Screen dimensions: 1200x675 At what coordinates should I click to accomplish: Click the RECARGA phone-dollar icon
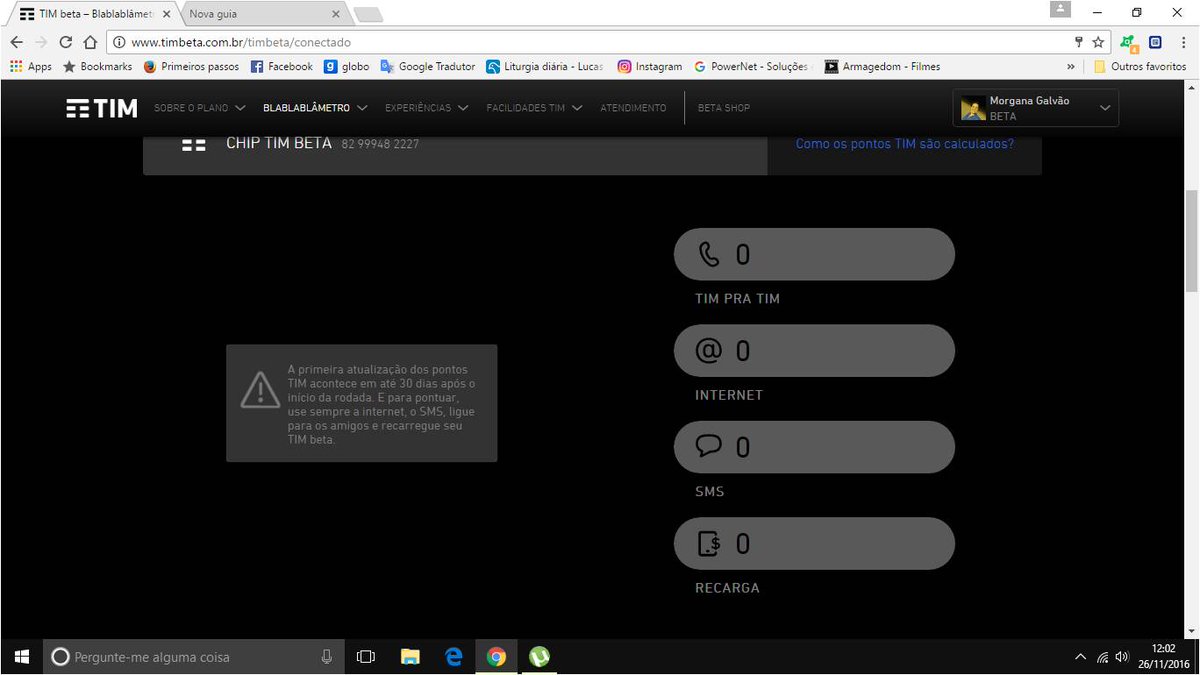tap(710, 543)
